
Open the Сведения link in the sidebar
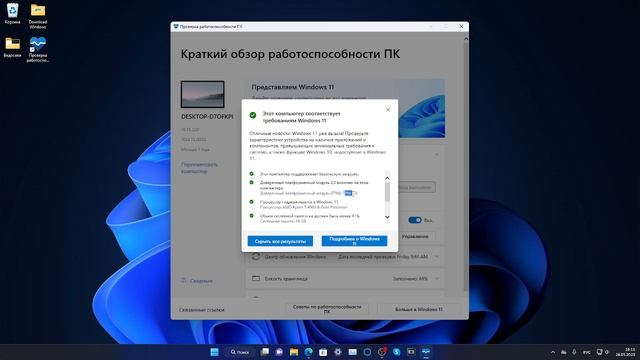201,281
